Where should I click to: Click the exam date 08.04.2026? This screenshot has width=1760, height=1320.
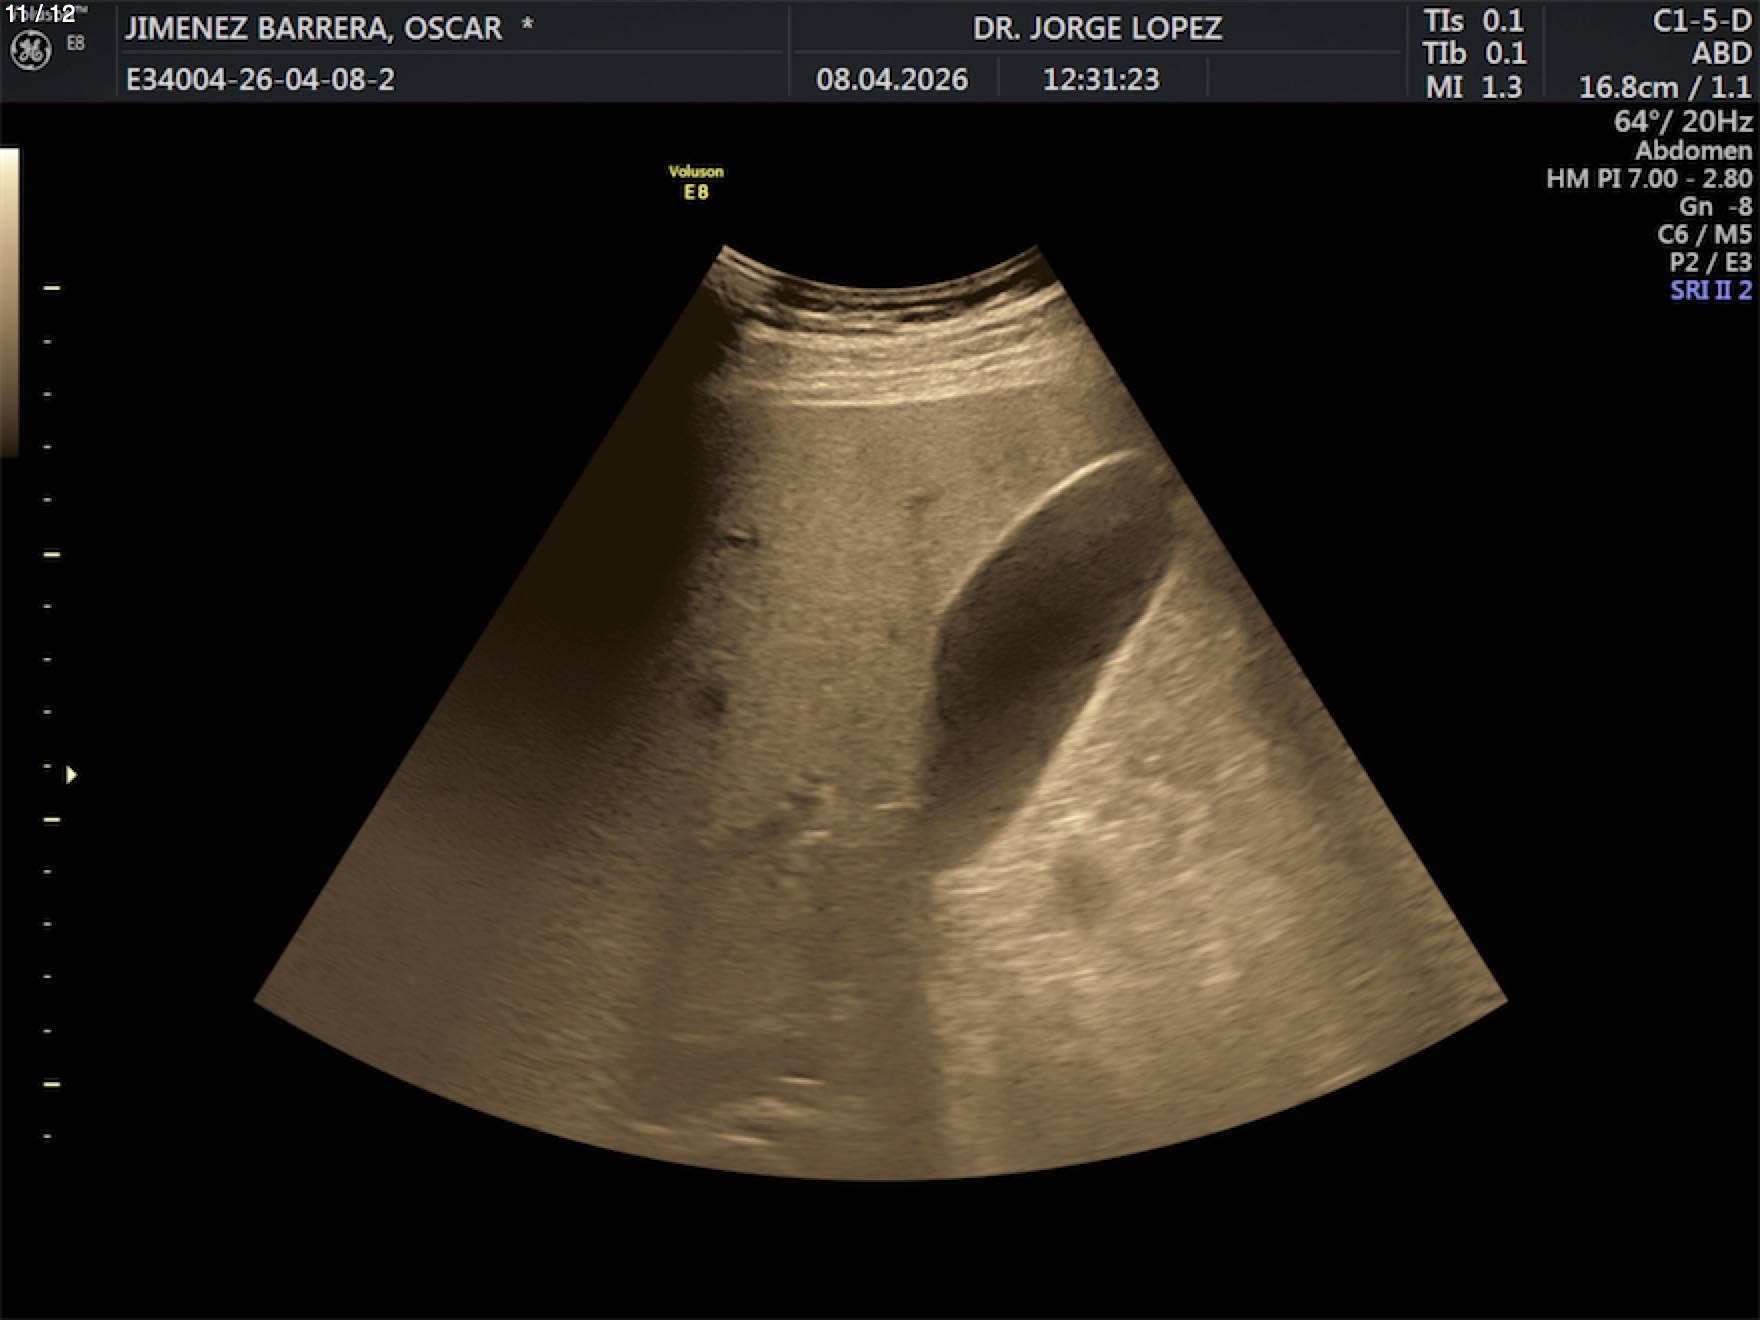pyautogui.click(x=891, y=79)
